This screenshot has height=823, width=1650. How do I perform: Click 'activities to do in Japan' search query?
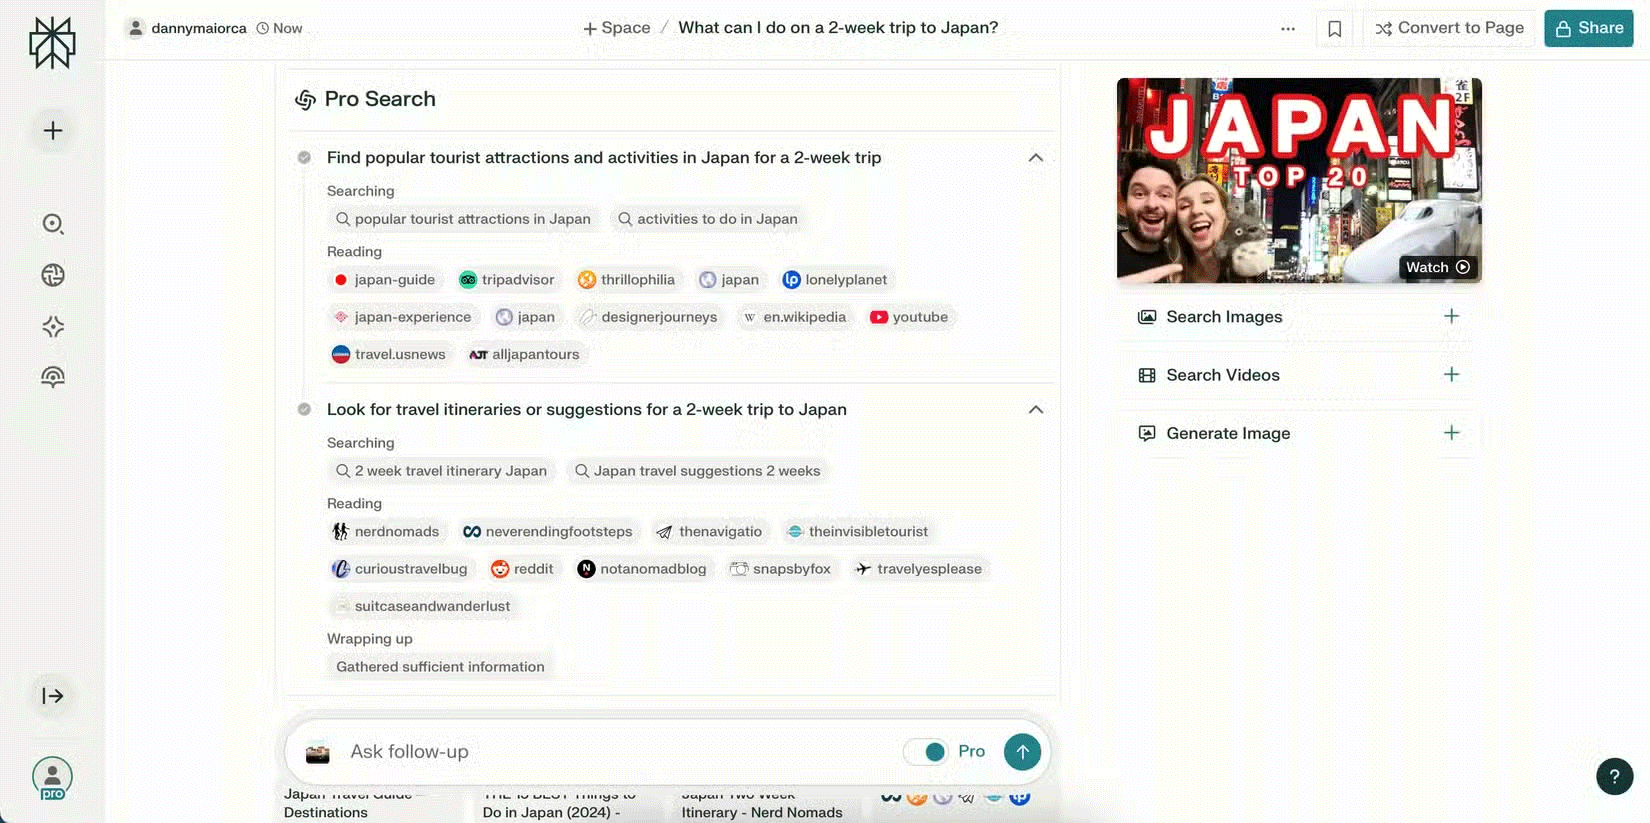coord(707,219)
